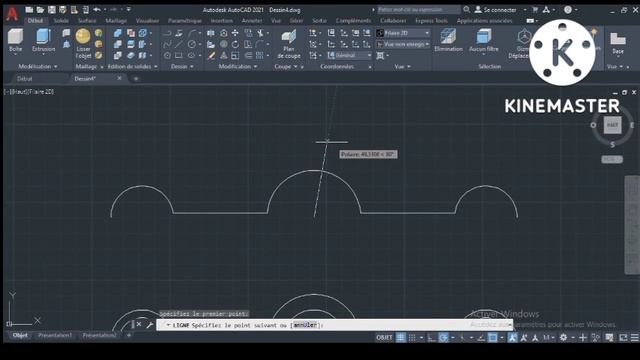Image resolution: width=640 pixels, height=360 pixels.
Task: Toggle Object snap tracking angle icon in status bar
Action: tap(481, 338)
